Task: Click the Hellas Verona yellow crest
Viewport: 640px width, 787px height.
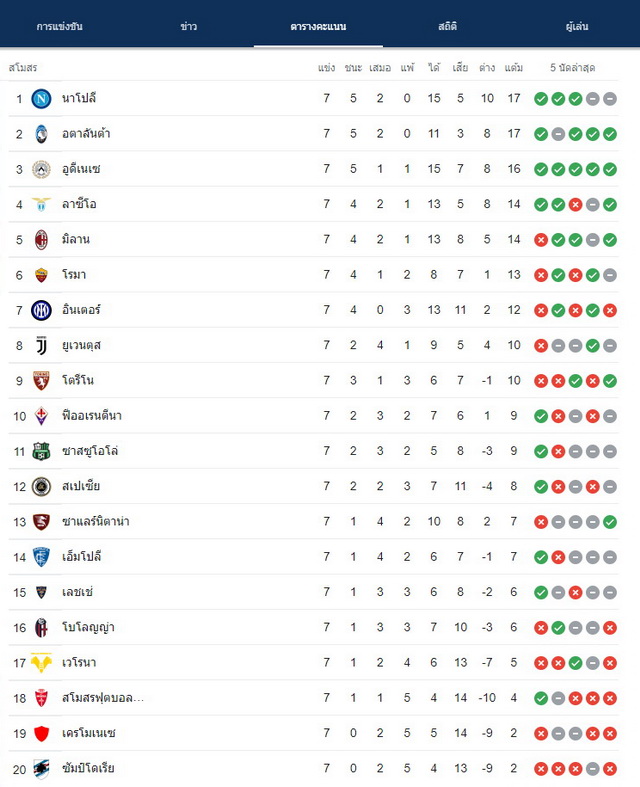Action: pyautogui.click(x=41, y=663)
